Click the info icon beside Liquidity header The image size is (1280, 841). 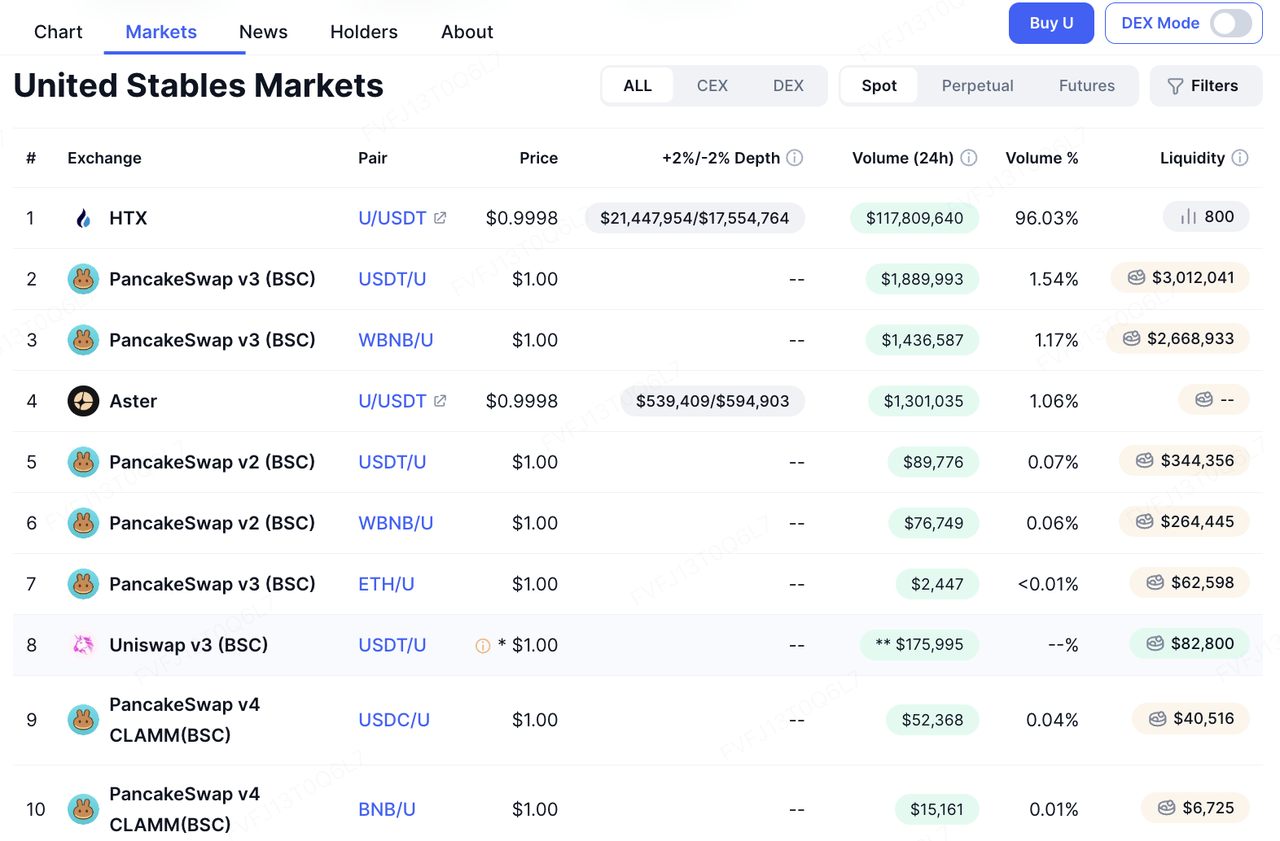click(x=1240, y=158)
